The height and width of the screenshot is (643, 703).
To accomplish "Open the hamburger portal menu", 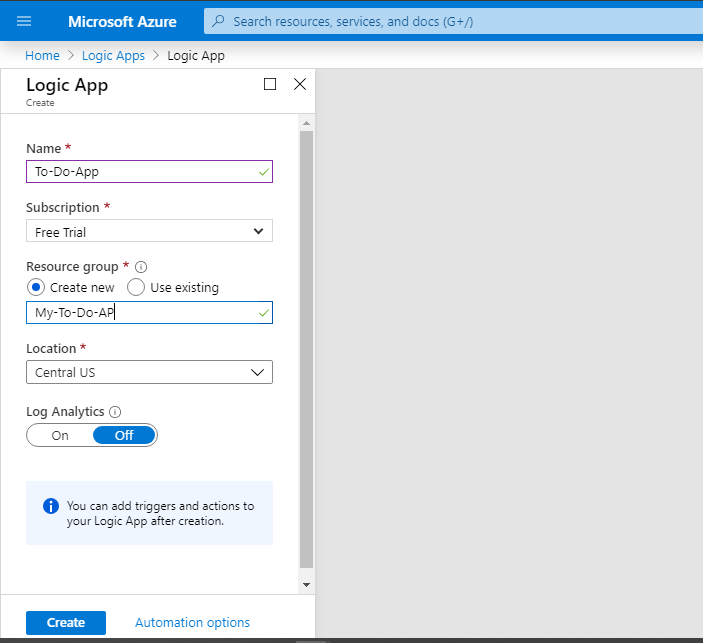I will pos(24,21).
